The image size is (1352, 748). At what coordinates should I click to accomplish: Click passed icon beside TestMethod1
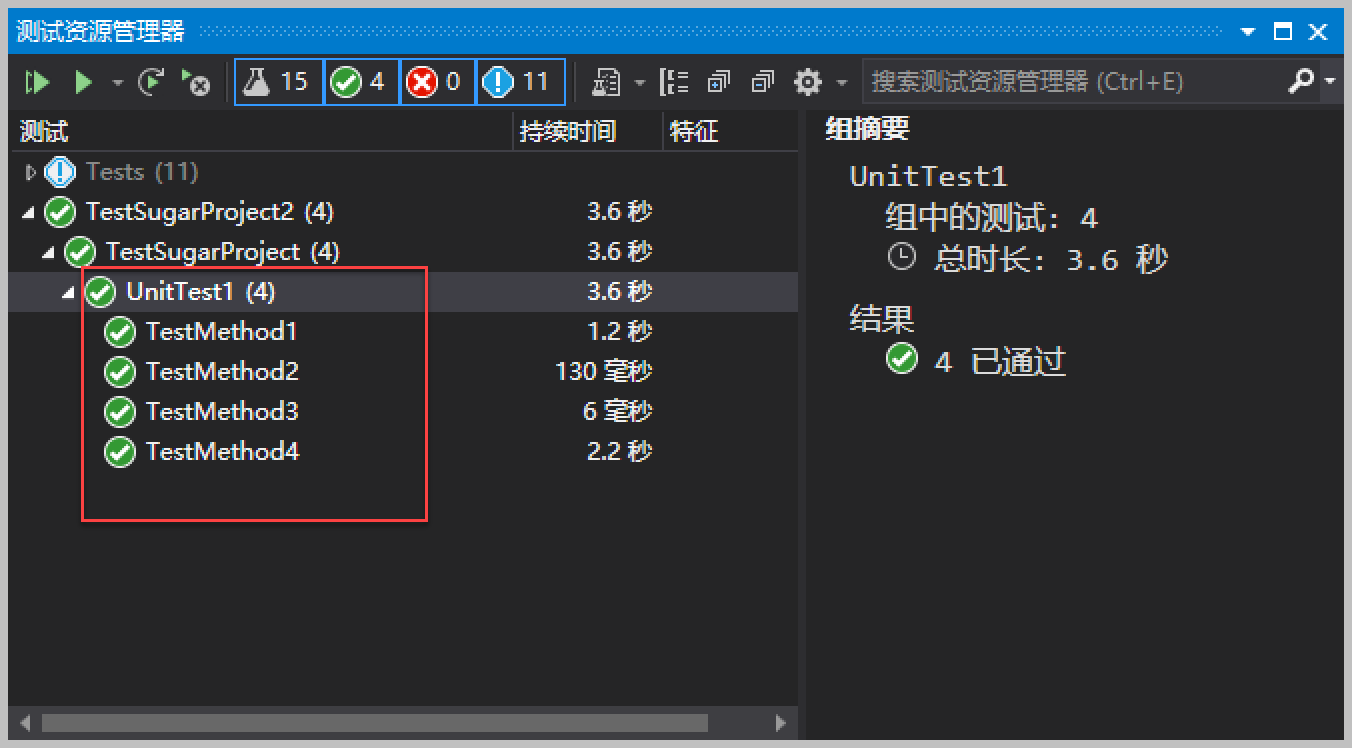(x=120, y=332)
